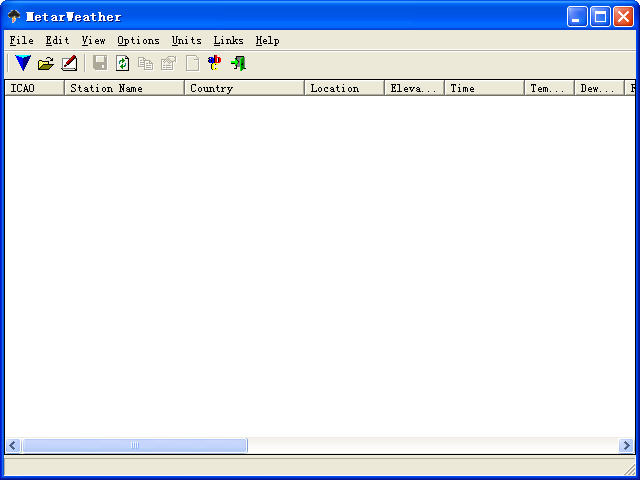Open the Links menu
Image resolution: width=640 pixels, height=480 pixels.
[x=229, y=40]
